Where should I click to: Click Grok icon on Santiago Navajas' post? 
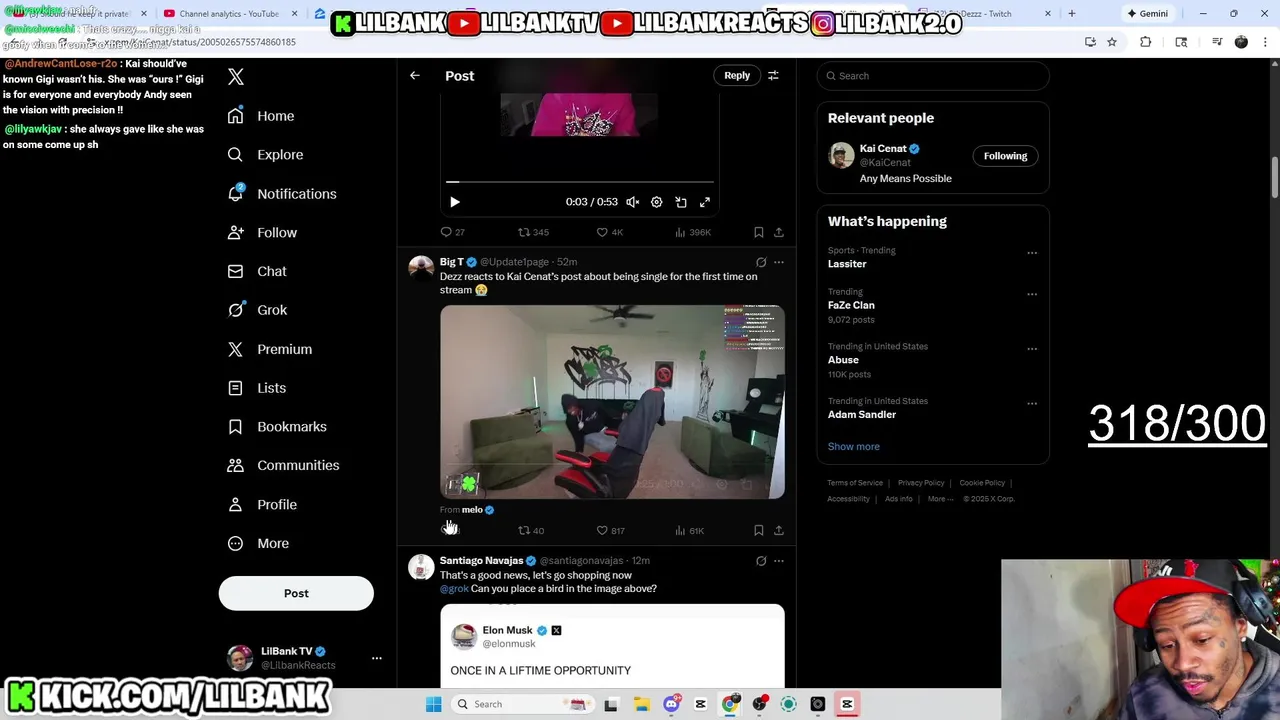tap(761, 561)
